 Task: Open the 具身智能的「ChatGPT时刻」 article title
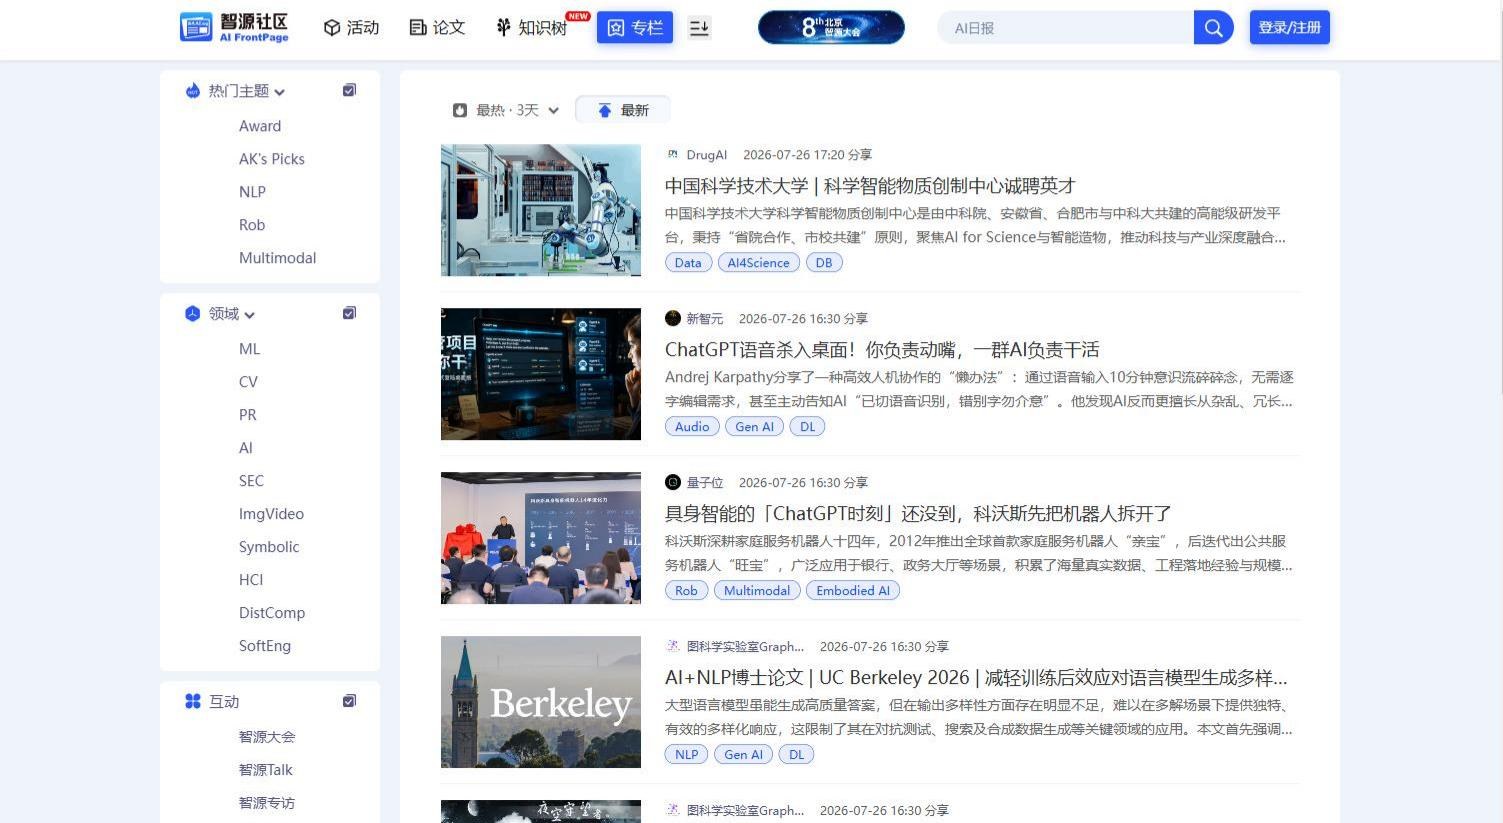(x=918, y=514)
